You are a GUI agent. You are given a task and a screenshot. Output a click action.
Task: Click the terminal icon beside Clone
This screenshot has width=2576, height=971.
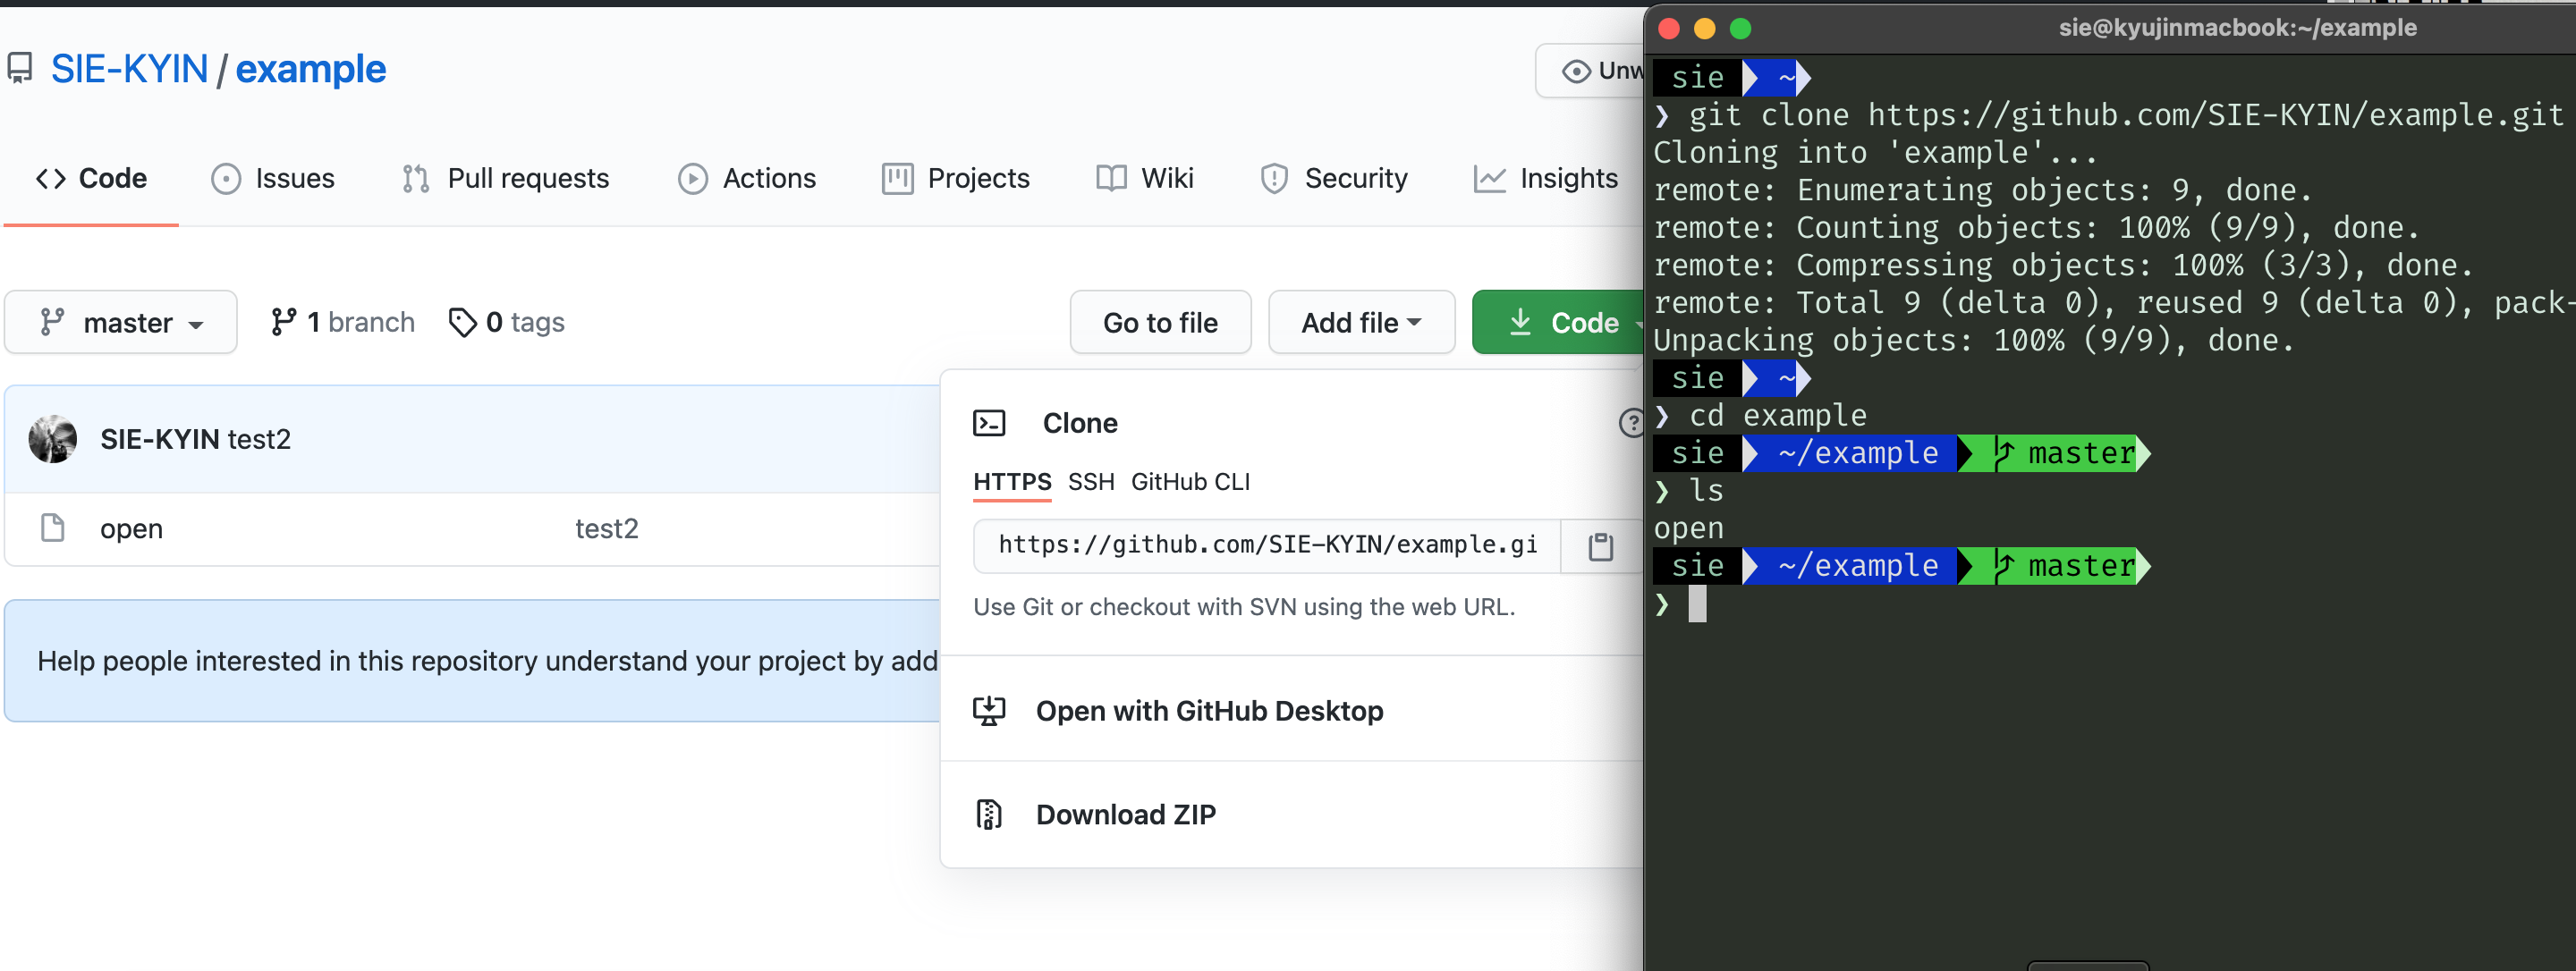[x=989, y=423]
